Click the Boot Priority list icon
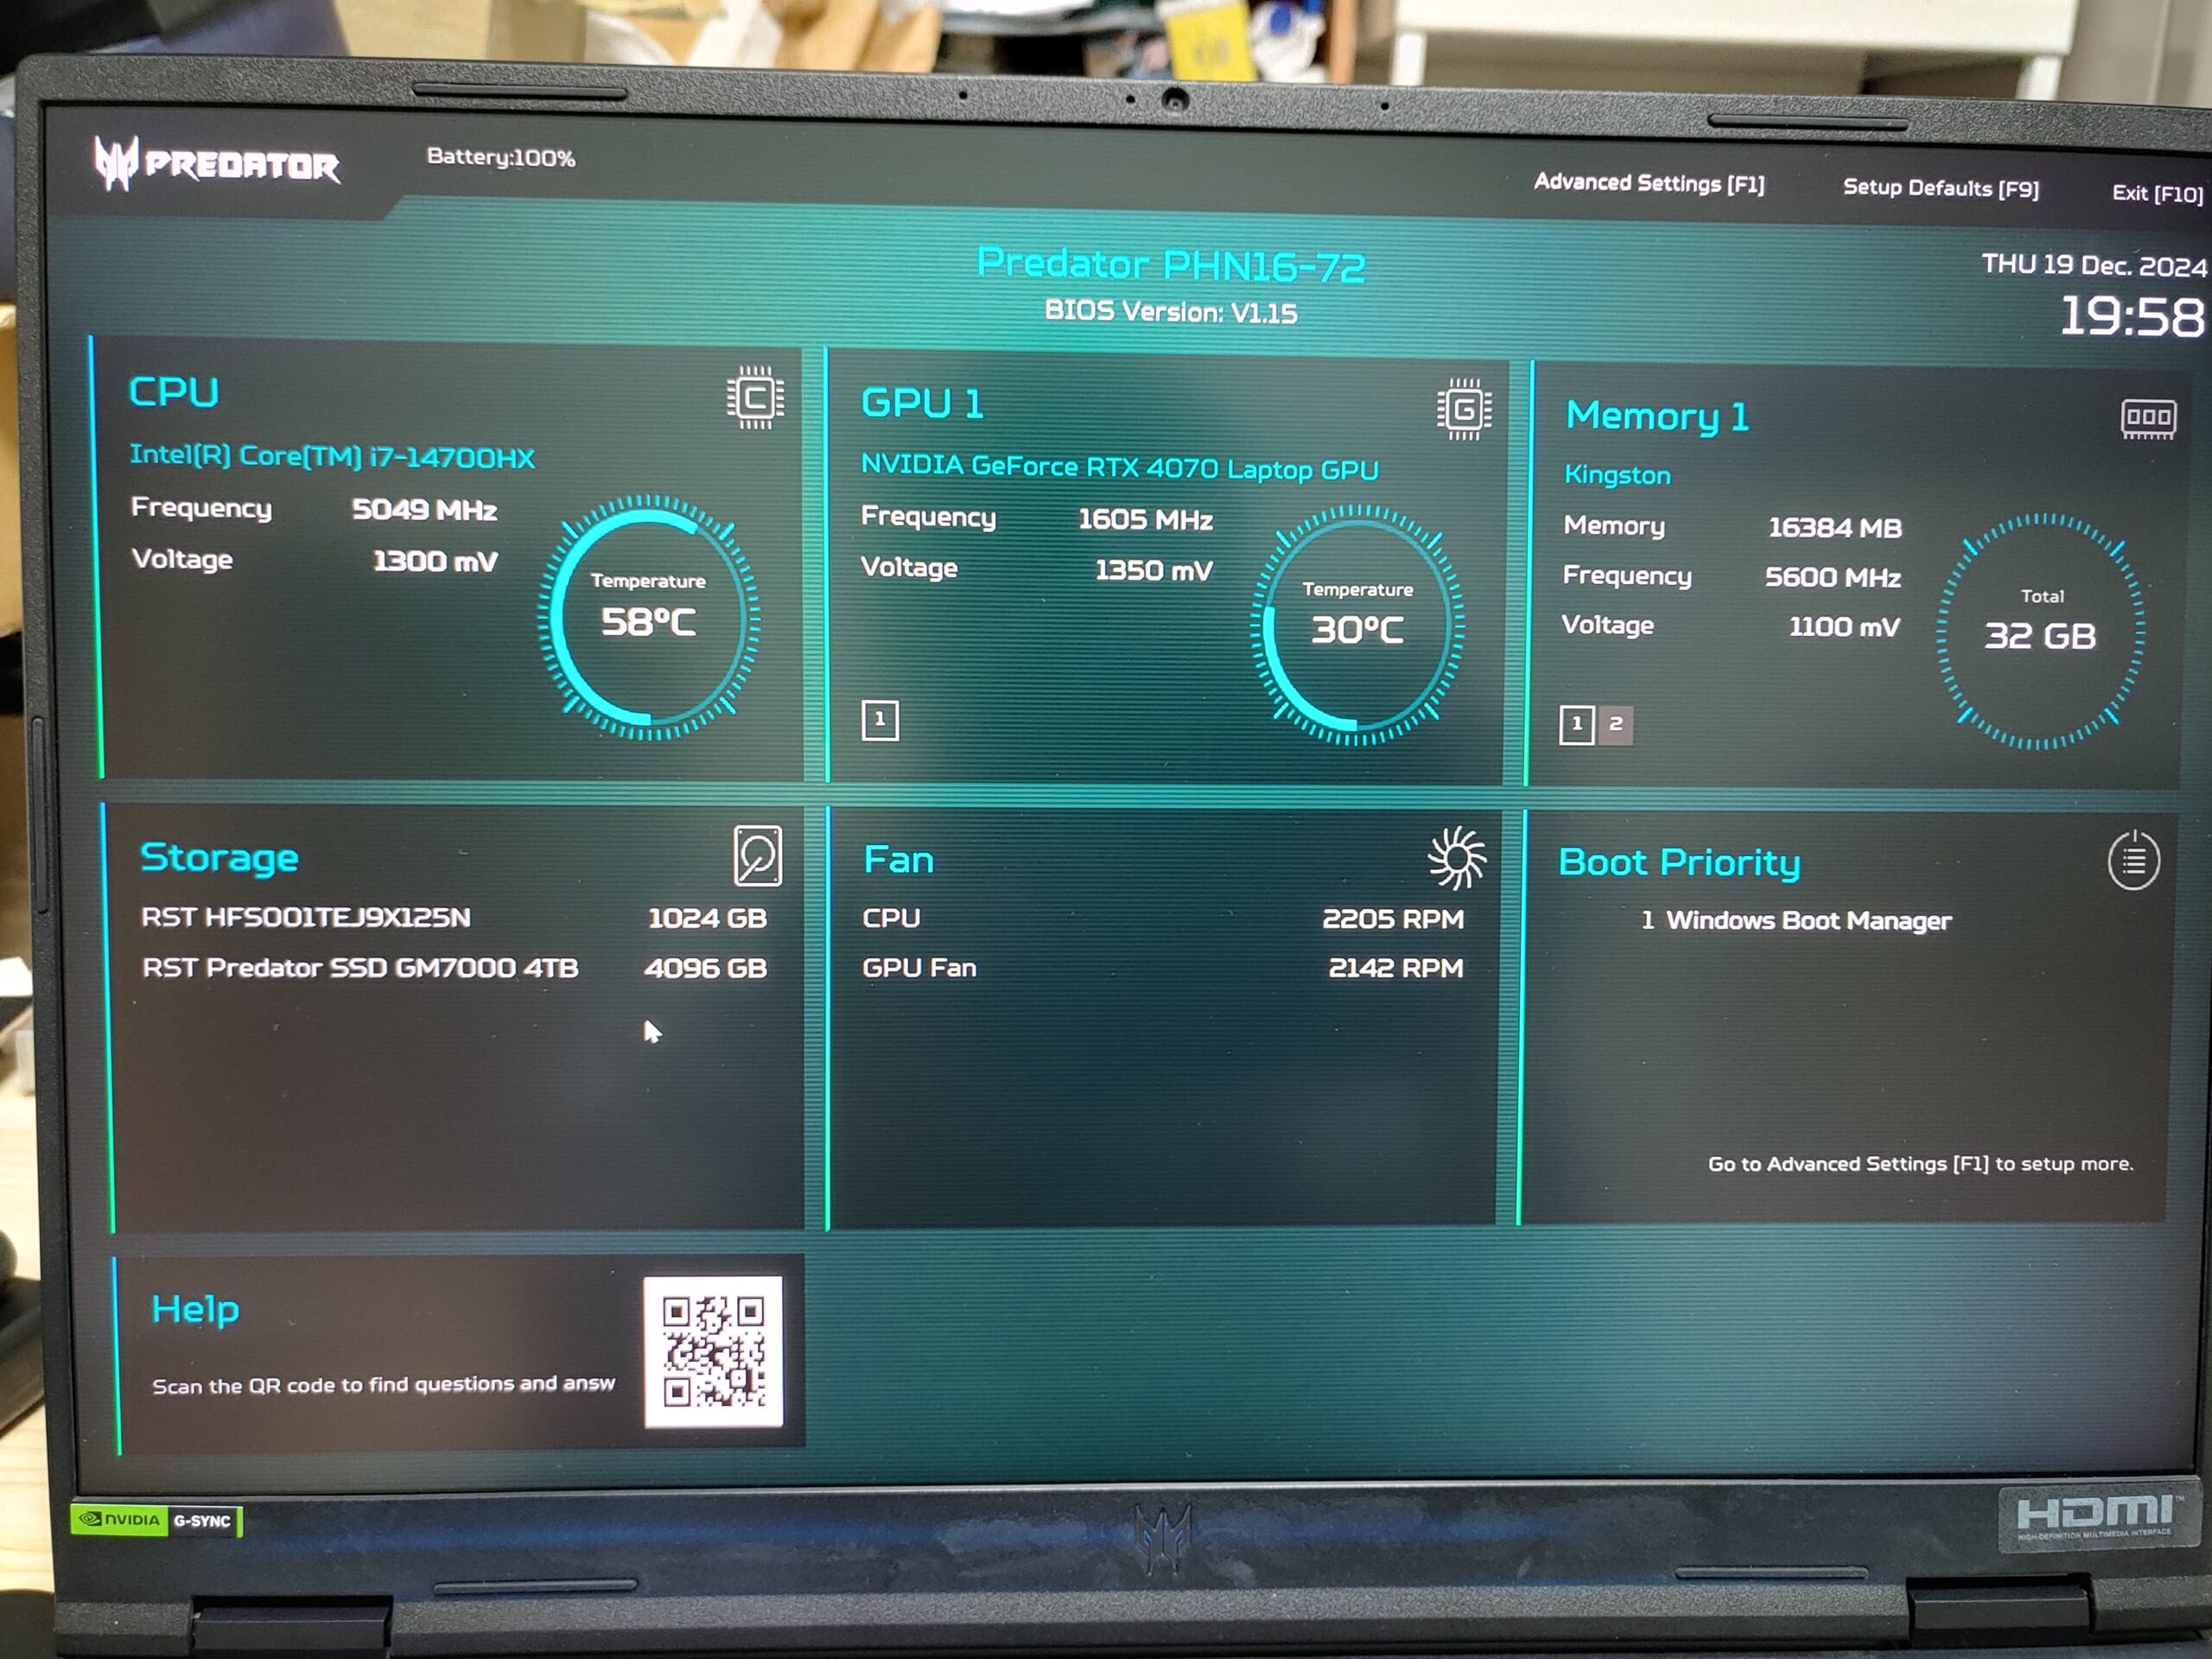Screen dimensions: 2212x1659 point(2134,860)
